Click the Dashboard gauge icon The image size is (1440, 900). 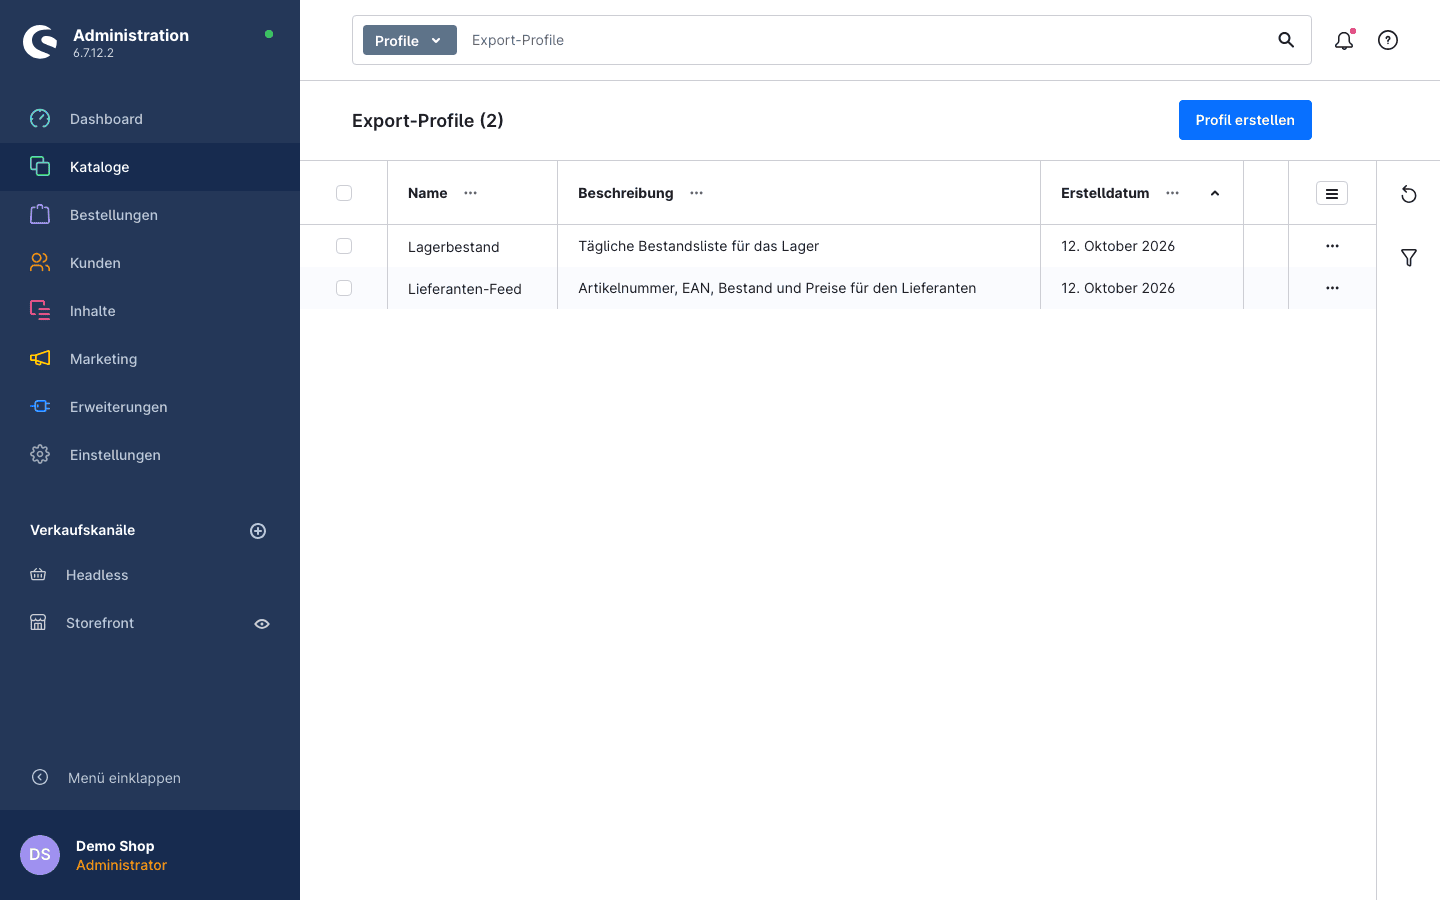coord(40,119)
